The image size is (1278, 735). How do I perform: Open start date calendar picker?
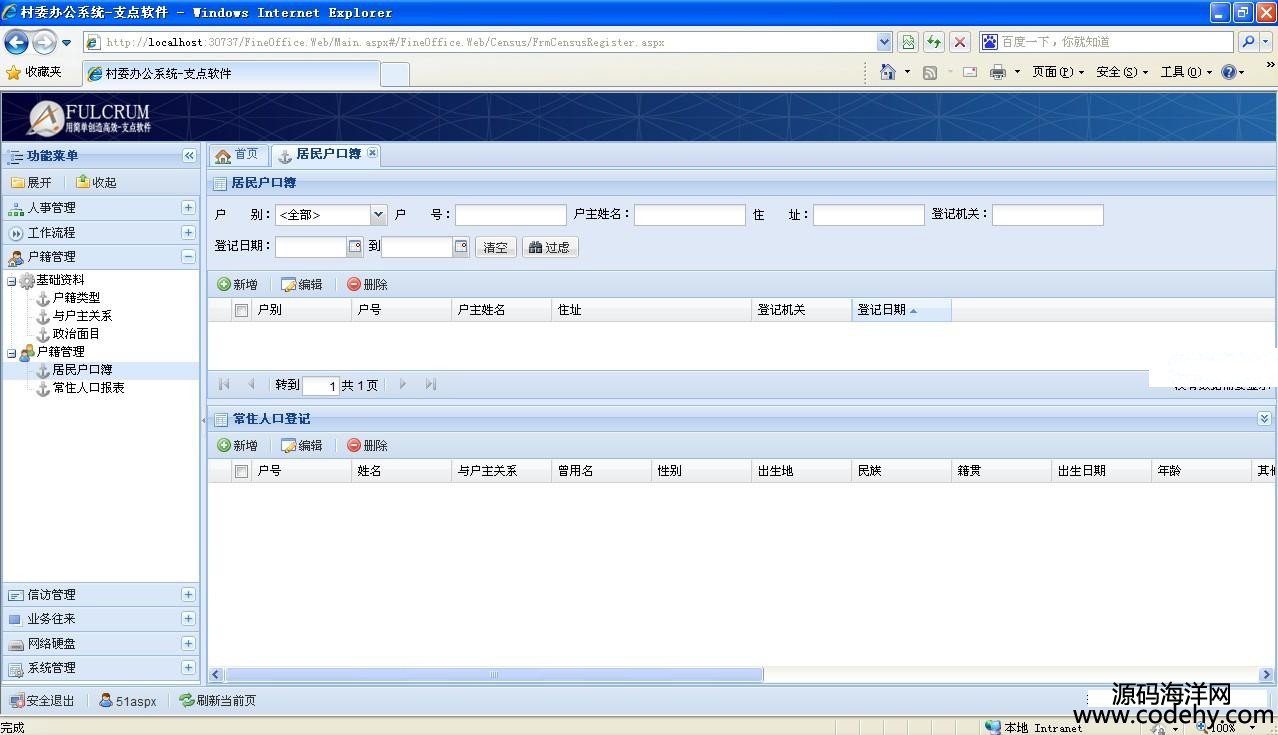[355, 247]
